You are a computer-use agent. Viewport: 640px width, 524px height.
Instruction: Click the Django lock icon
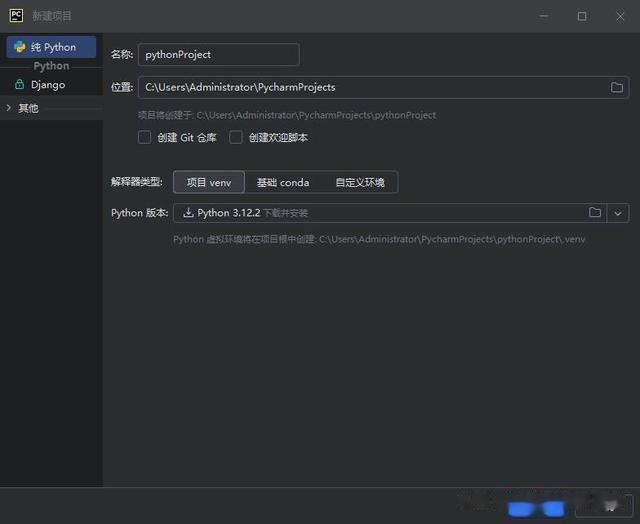tap(19, 84)
